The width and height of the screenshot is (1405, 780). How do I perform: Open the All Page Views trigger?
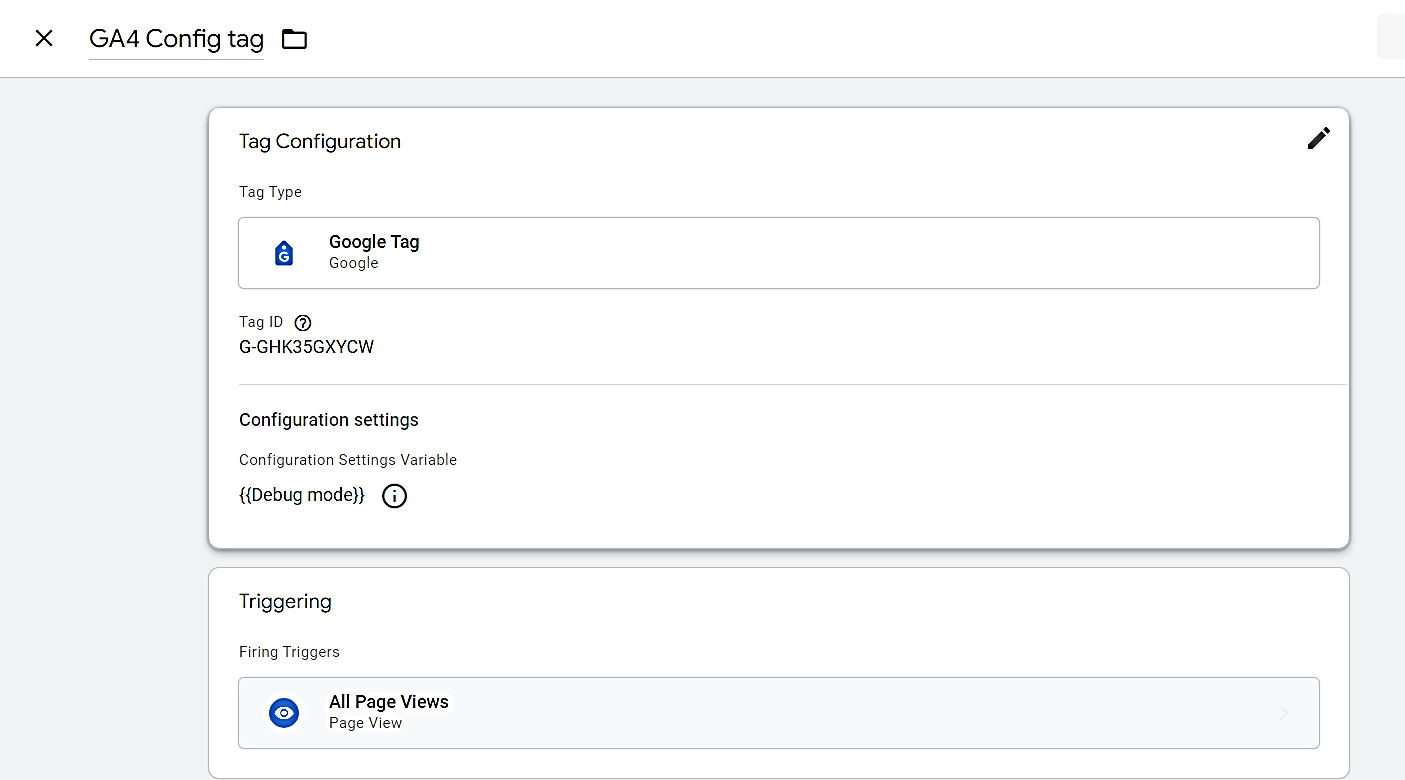pos(779,713)
